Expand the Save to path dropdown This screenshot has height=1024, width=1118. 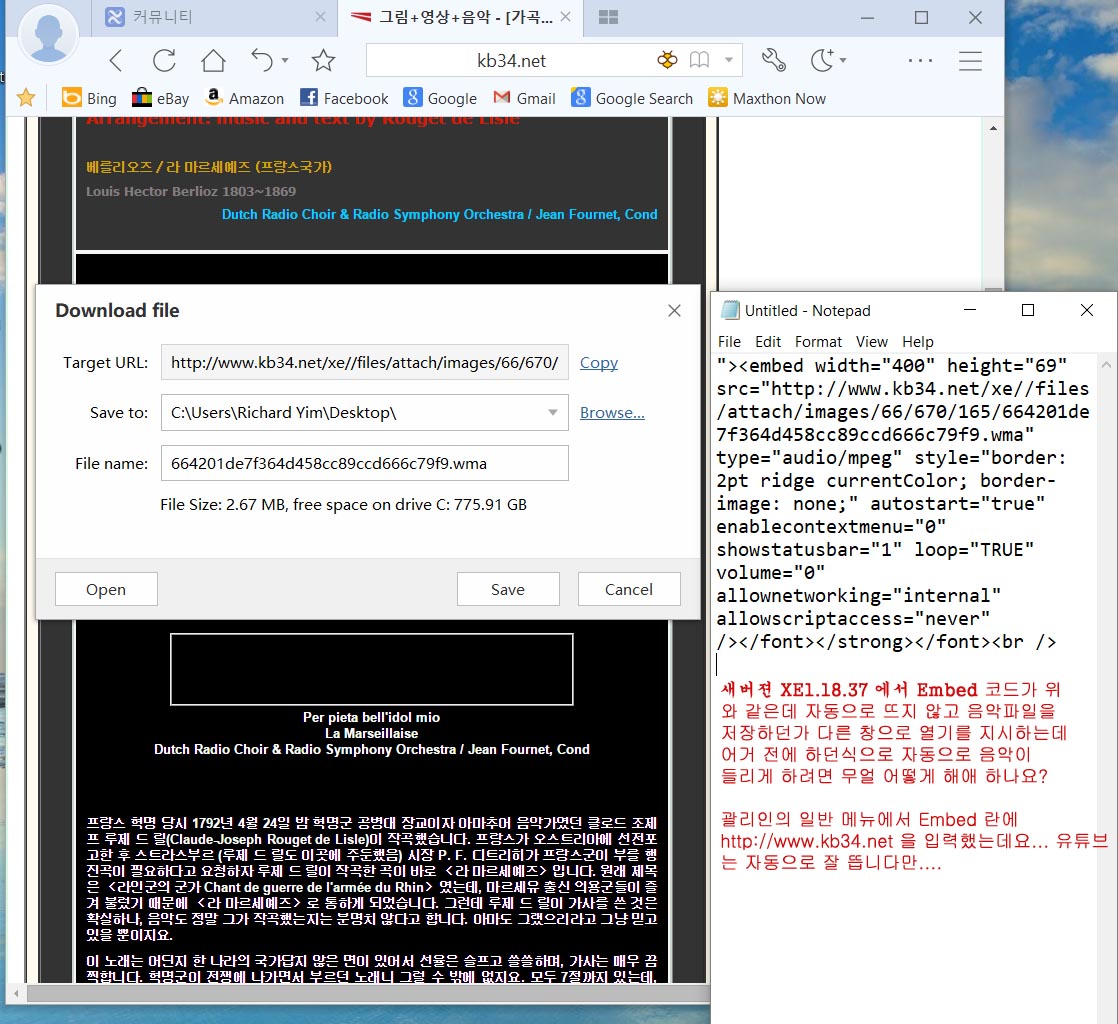[x=553, y=412]
